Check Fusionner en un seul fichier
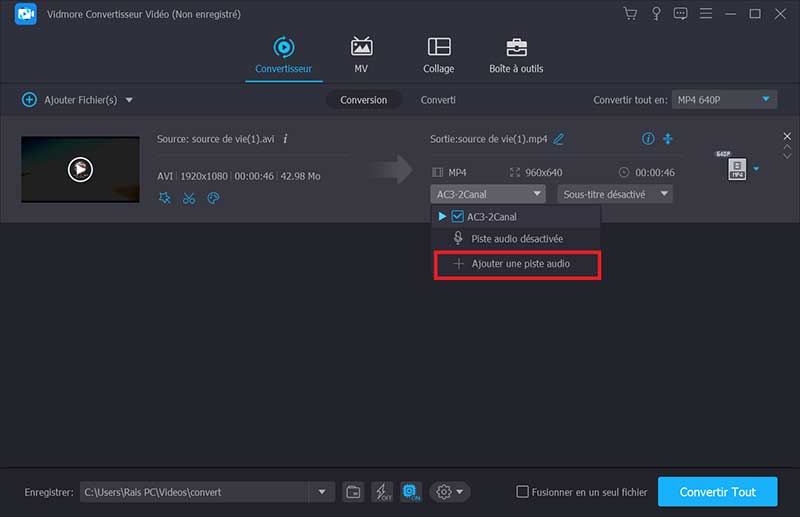Image resolution: width=800 pixels, height=517 pixels. (x=522, y=492)
